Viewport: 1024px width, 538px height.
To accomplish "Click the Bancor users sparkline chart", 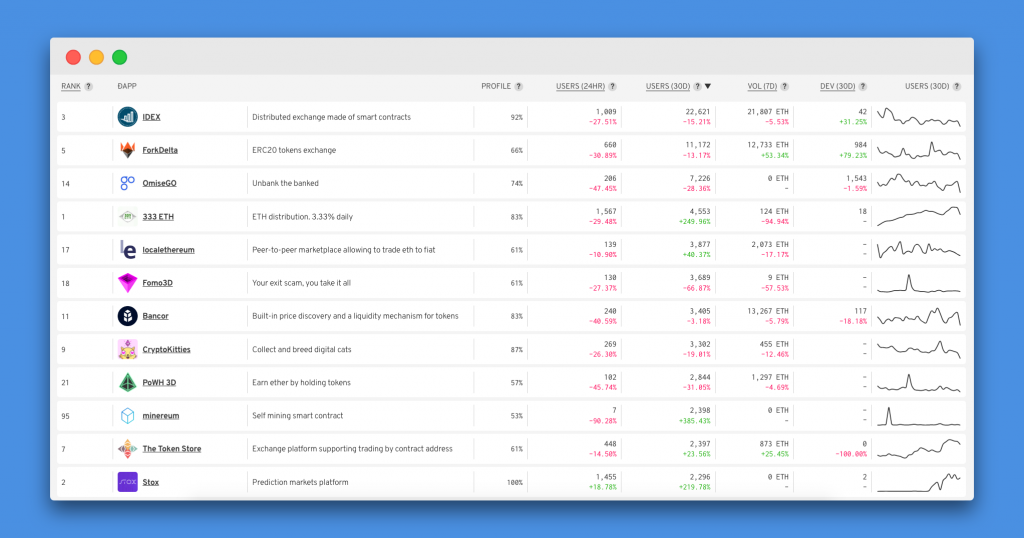I will [x=918, y=316].
